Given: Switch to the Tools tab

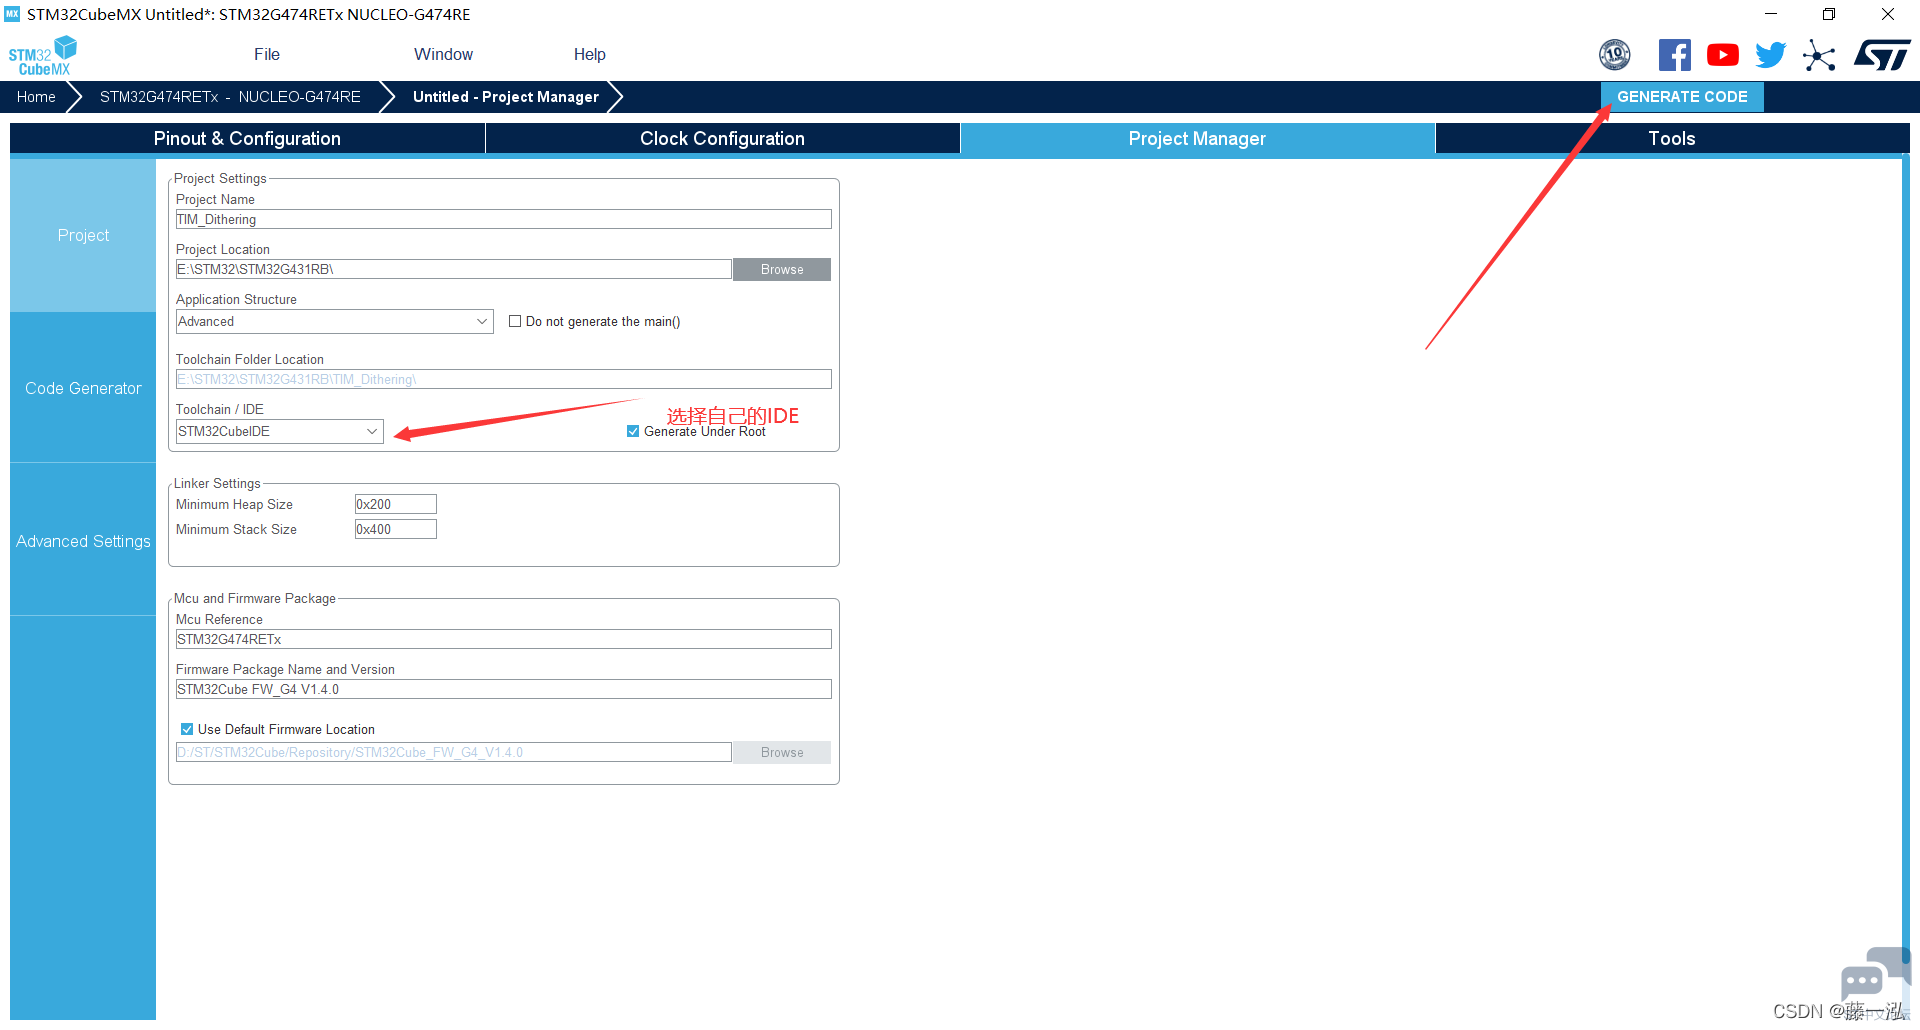Looking at the screenshot, I should point(1672,138).
